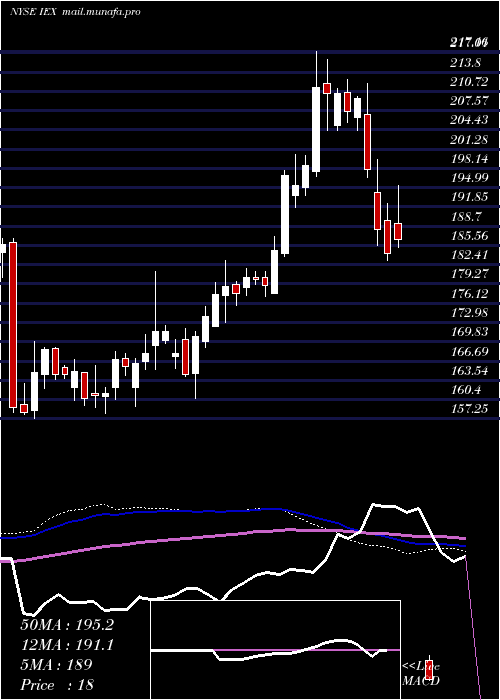The width and height of the screenshot is (500, 700).
Task: Click the 194.99 price axis label
Action: pyautogui.click(x=468, y=178)
